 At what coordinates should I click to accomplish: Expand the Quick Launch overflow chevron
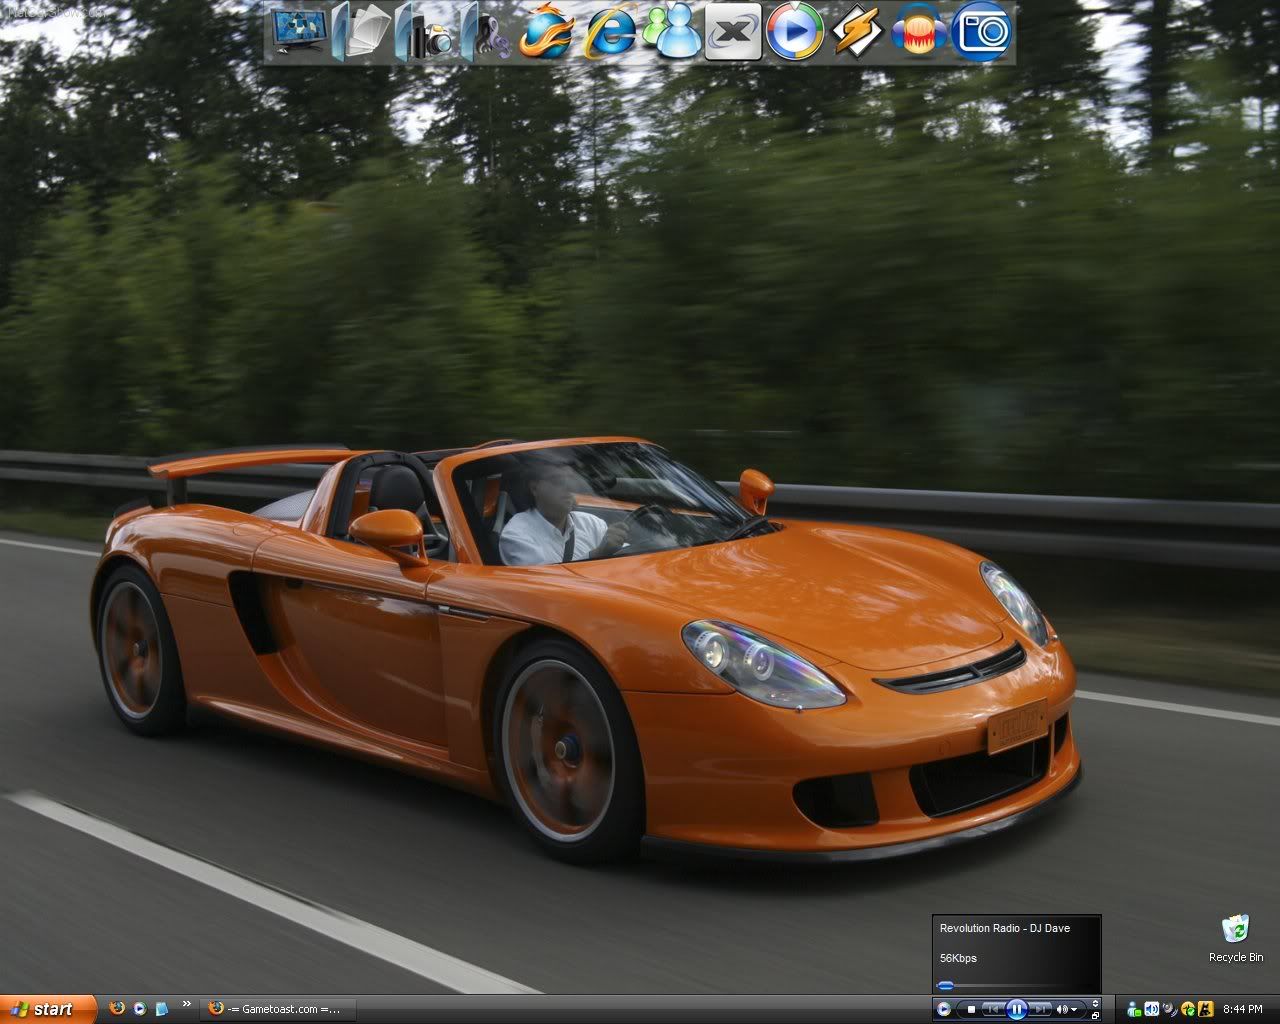(186, 1003)
